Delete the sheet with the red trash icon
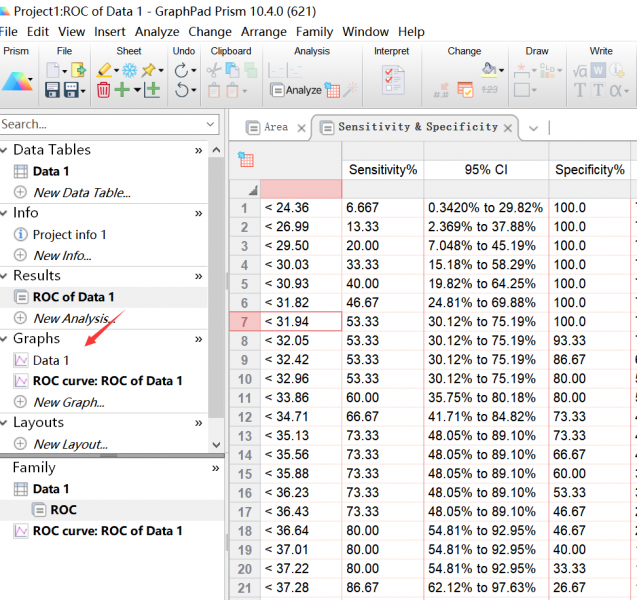This screenshot has height=600, width=637. click(x=103, y=90)
